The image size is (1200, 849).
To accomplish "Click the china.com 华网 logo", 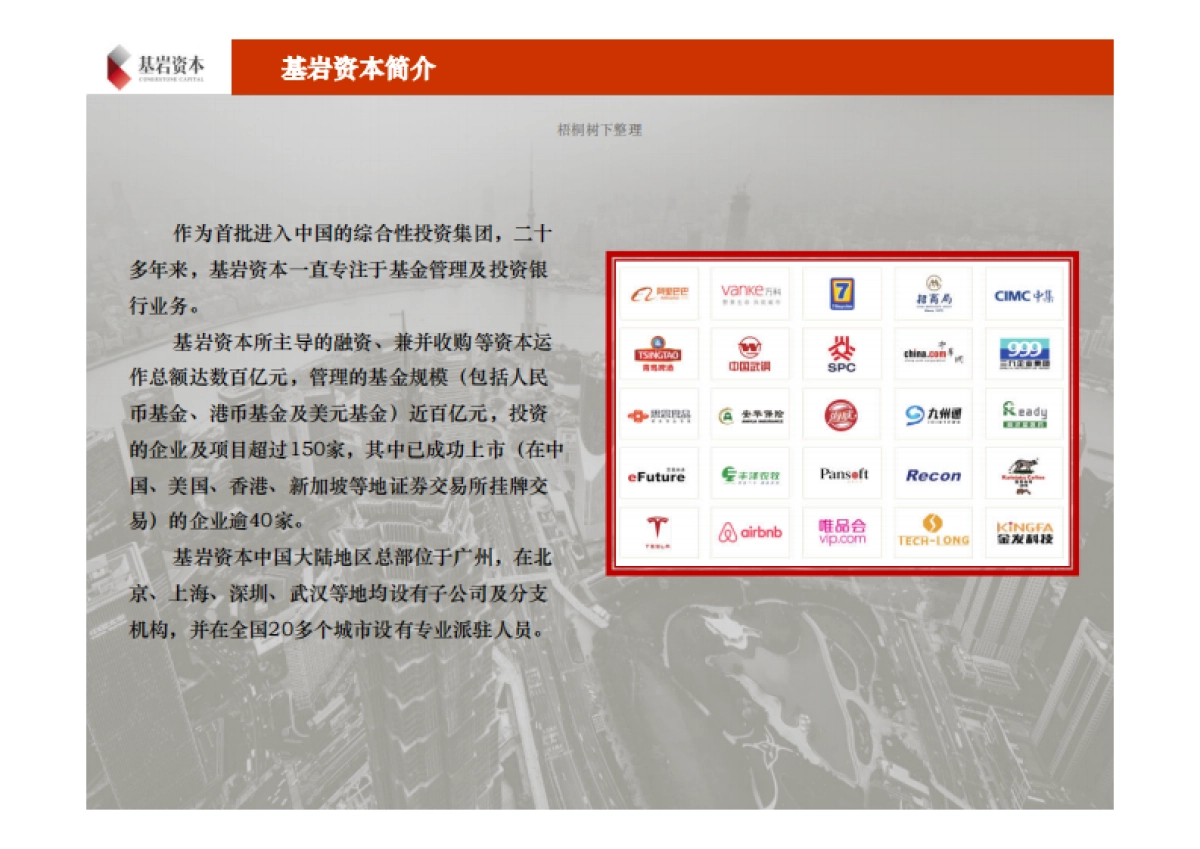I will (x=932, y=353).
